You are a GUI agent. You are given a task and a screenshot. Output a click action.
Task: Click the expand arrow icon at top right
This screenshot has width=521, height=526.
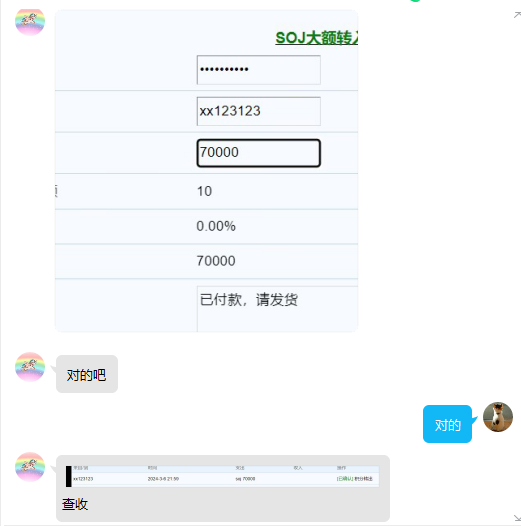click(517, 15)
